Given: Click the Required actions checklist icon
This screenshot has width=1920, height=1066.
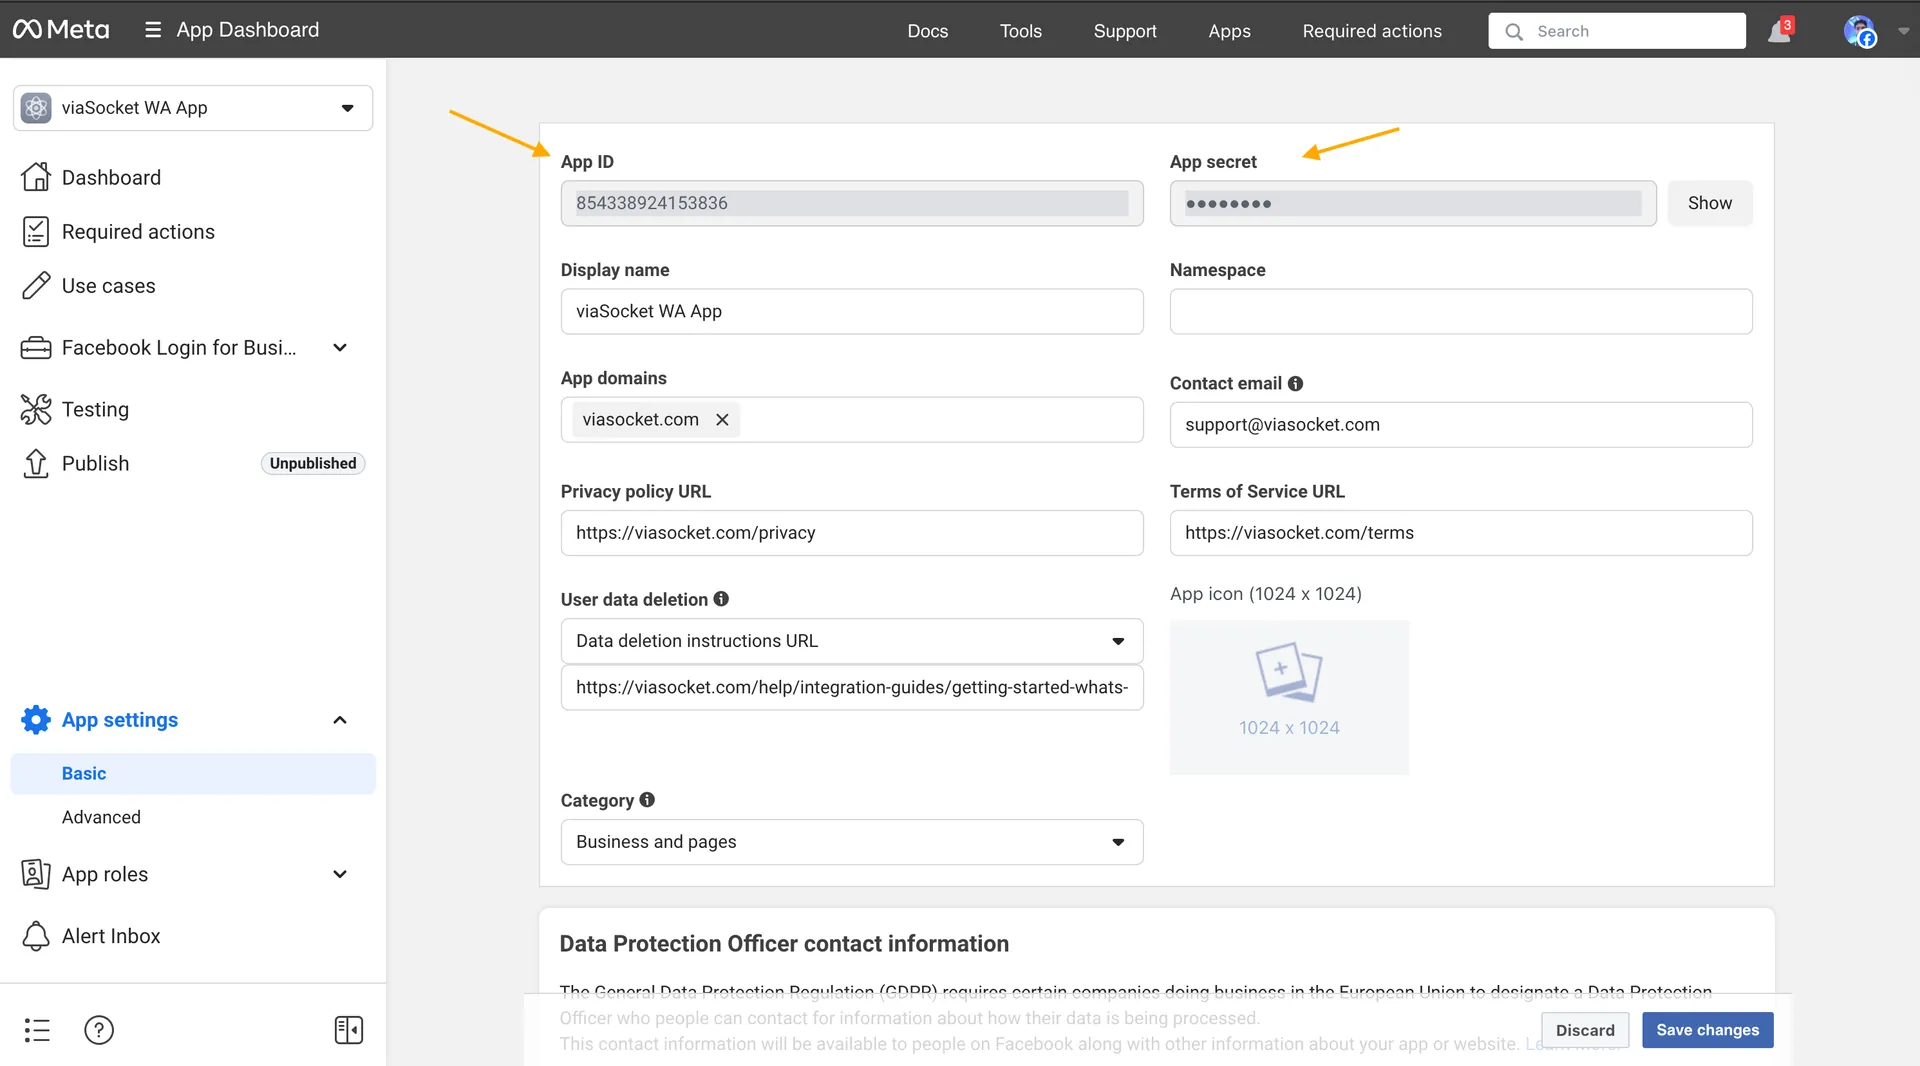Looking at the screenshot, I should tap(36, 231).
